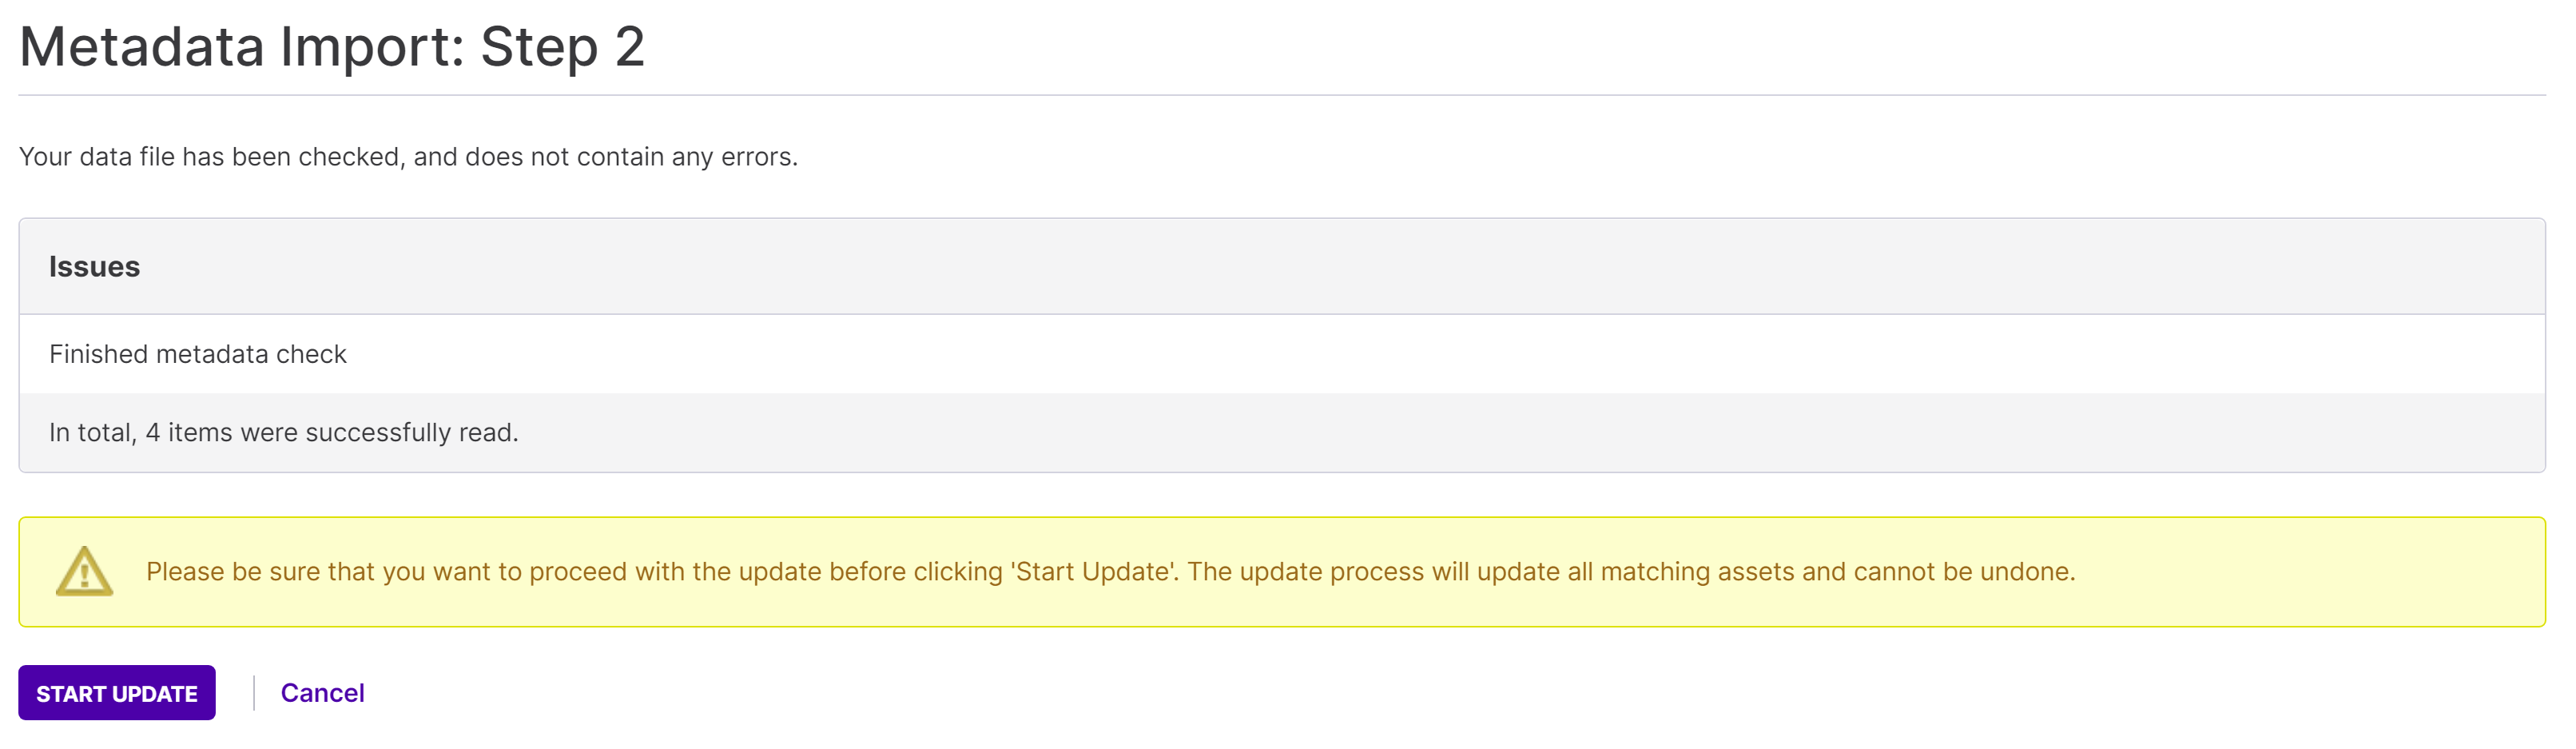Screen dimensions: 2576x749
Task: Select the Metadata Import page heading
Action: pos(332,46)
